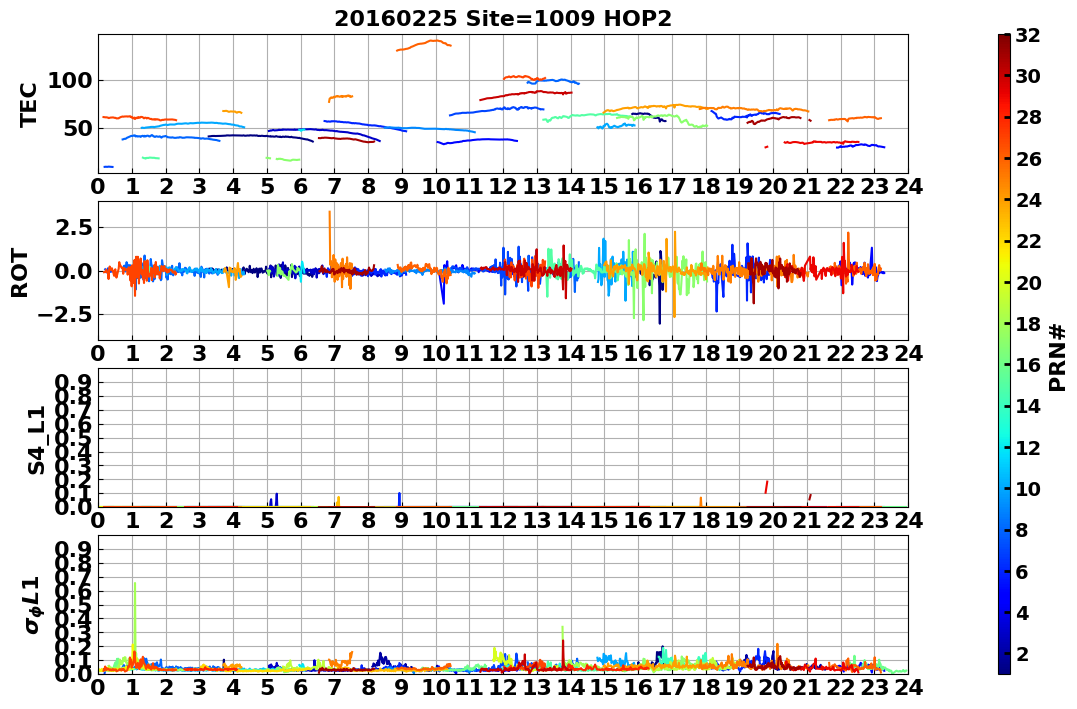1077x709 pixels.
Task: Click the 32 label on the PRN colorbar
Action: click(1027, 35)
